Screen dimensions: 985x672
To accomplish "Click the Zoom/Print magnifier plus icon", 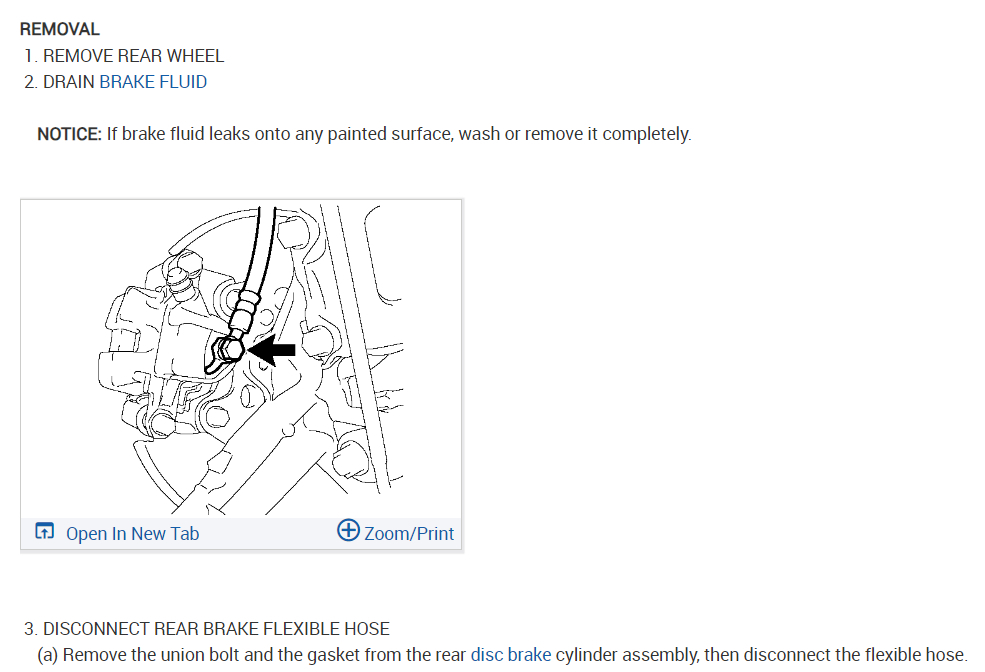I will [348, 530].
